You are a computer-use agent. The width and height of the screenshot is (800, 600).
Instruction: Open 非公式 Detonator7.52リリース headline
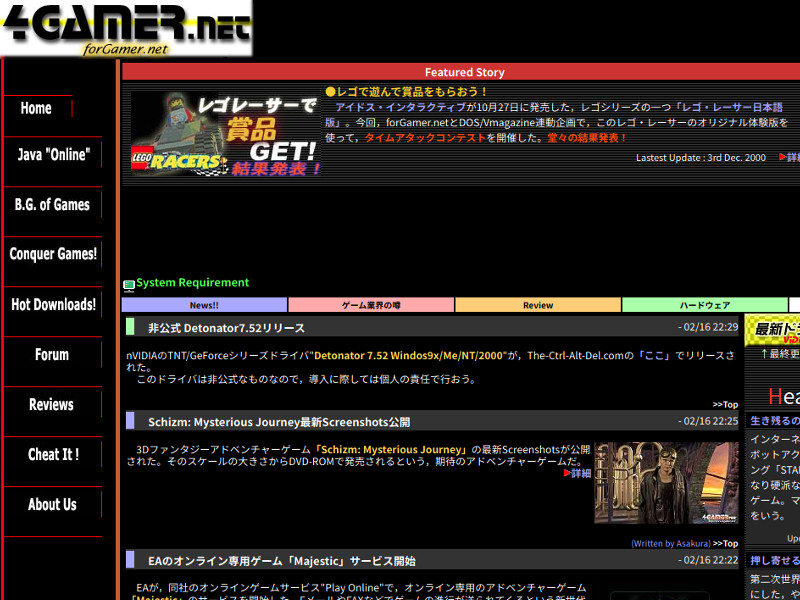[226, 328]
